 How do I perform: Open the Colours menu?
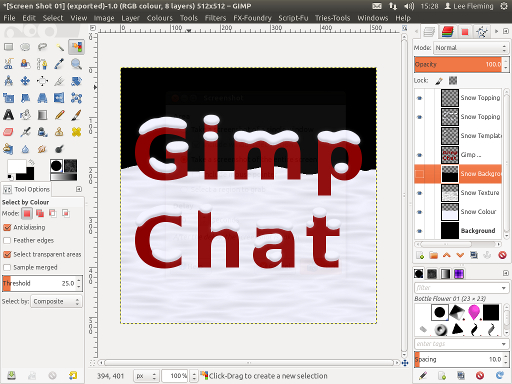click(x=160, y=18)
